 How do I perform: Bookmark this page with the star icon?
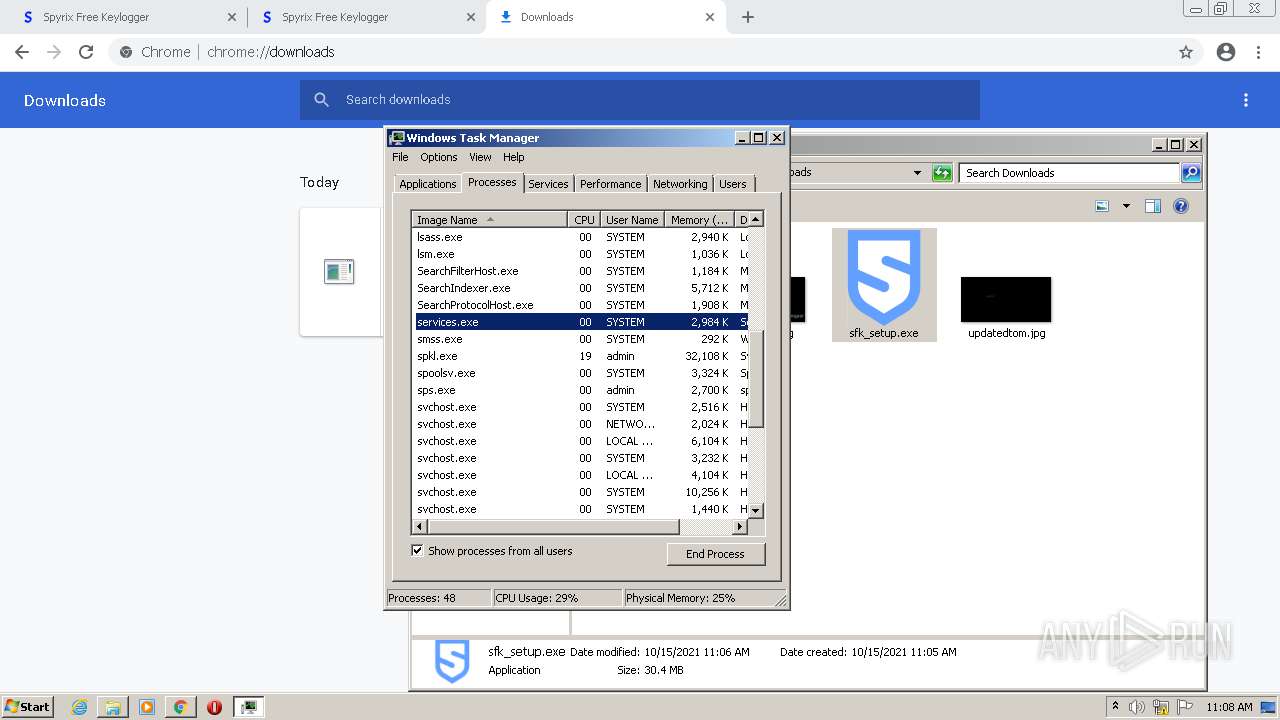(1186, 52)
